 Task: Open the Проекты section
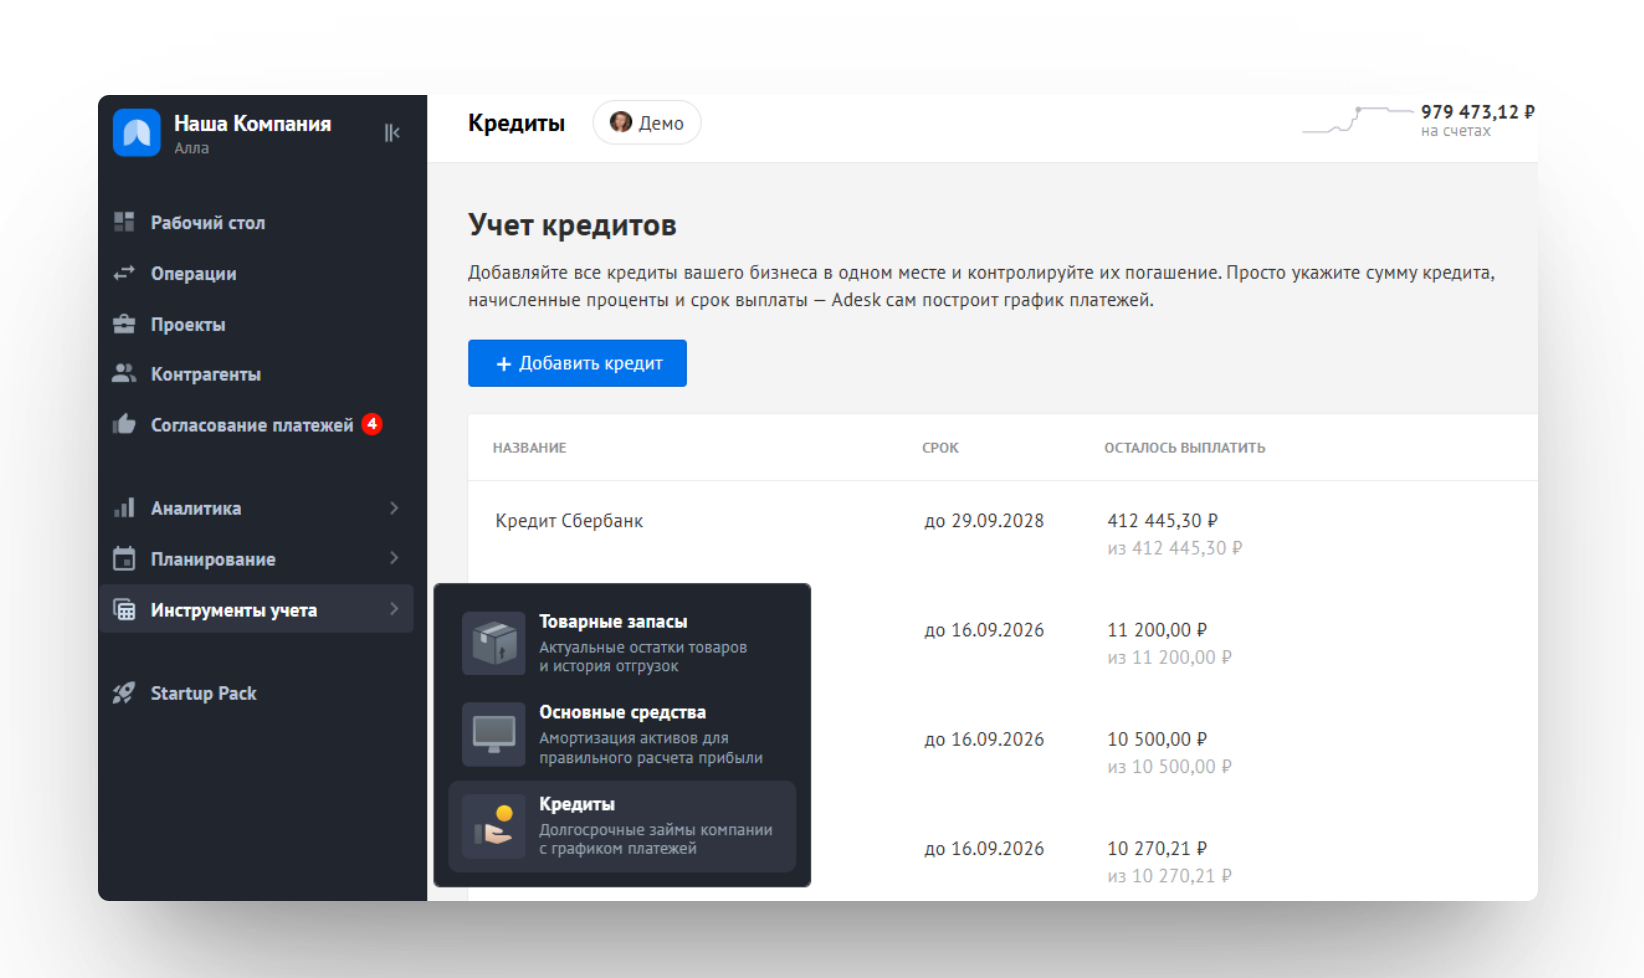[188, 325]
